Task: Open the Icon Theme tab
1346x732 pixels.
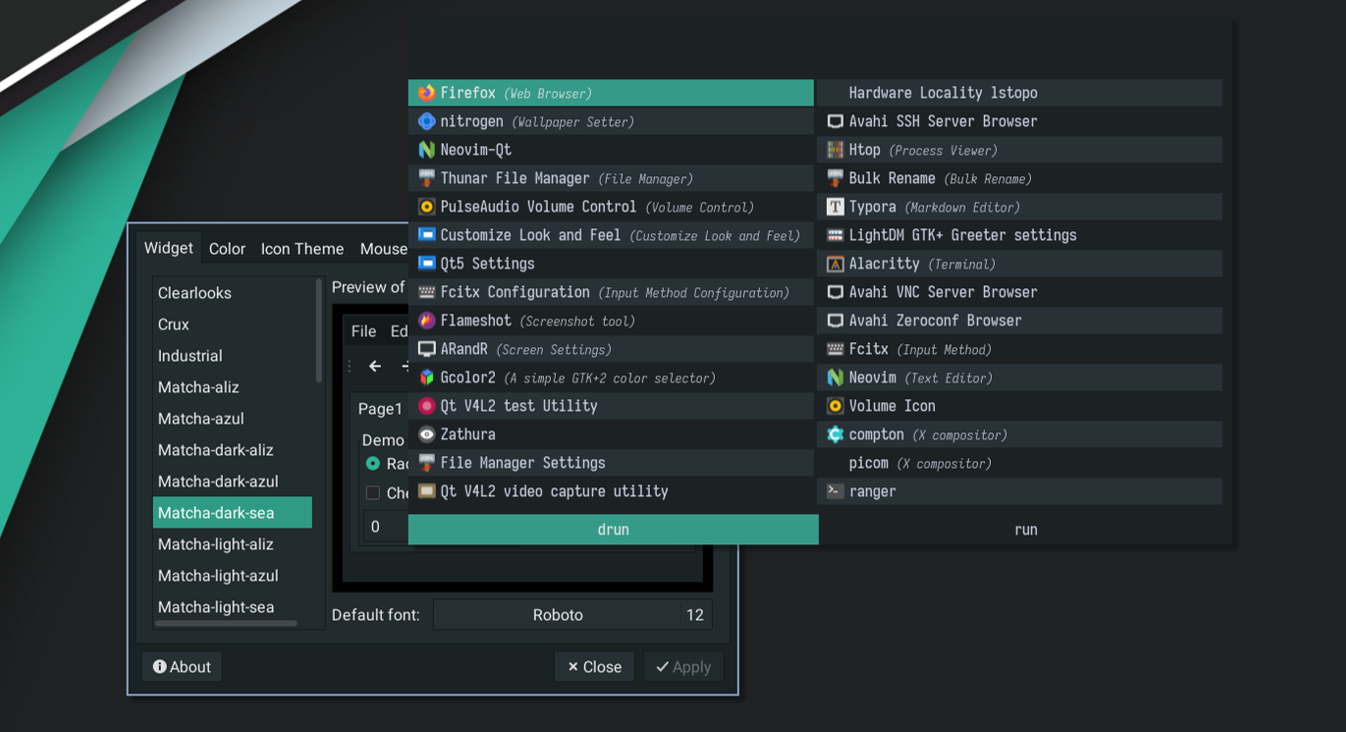Action: click(302, 249)
